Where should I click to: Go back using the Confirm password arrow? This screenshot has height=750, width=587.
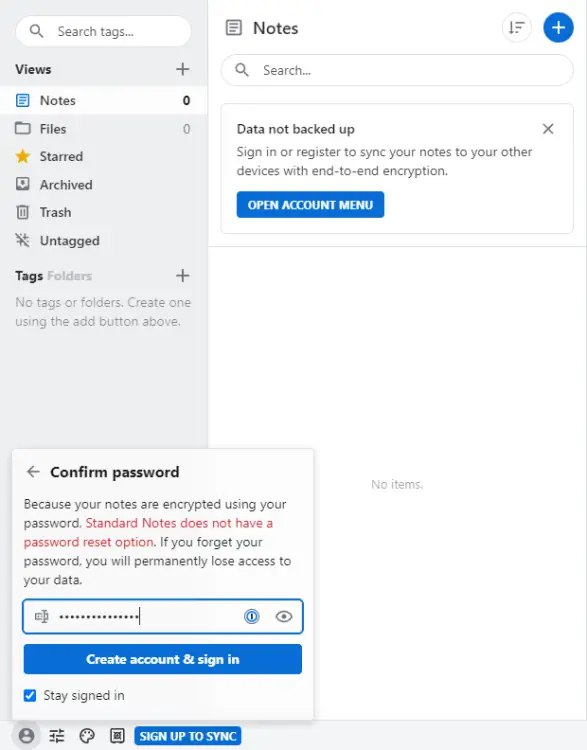(x=33, y=472)
